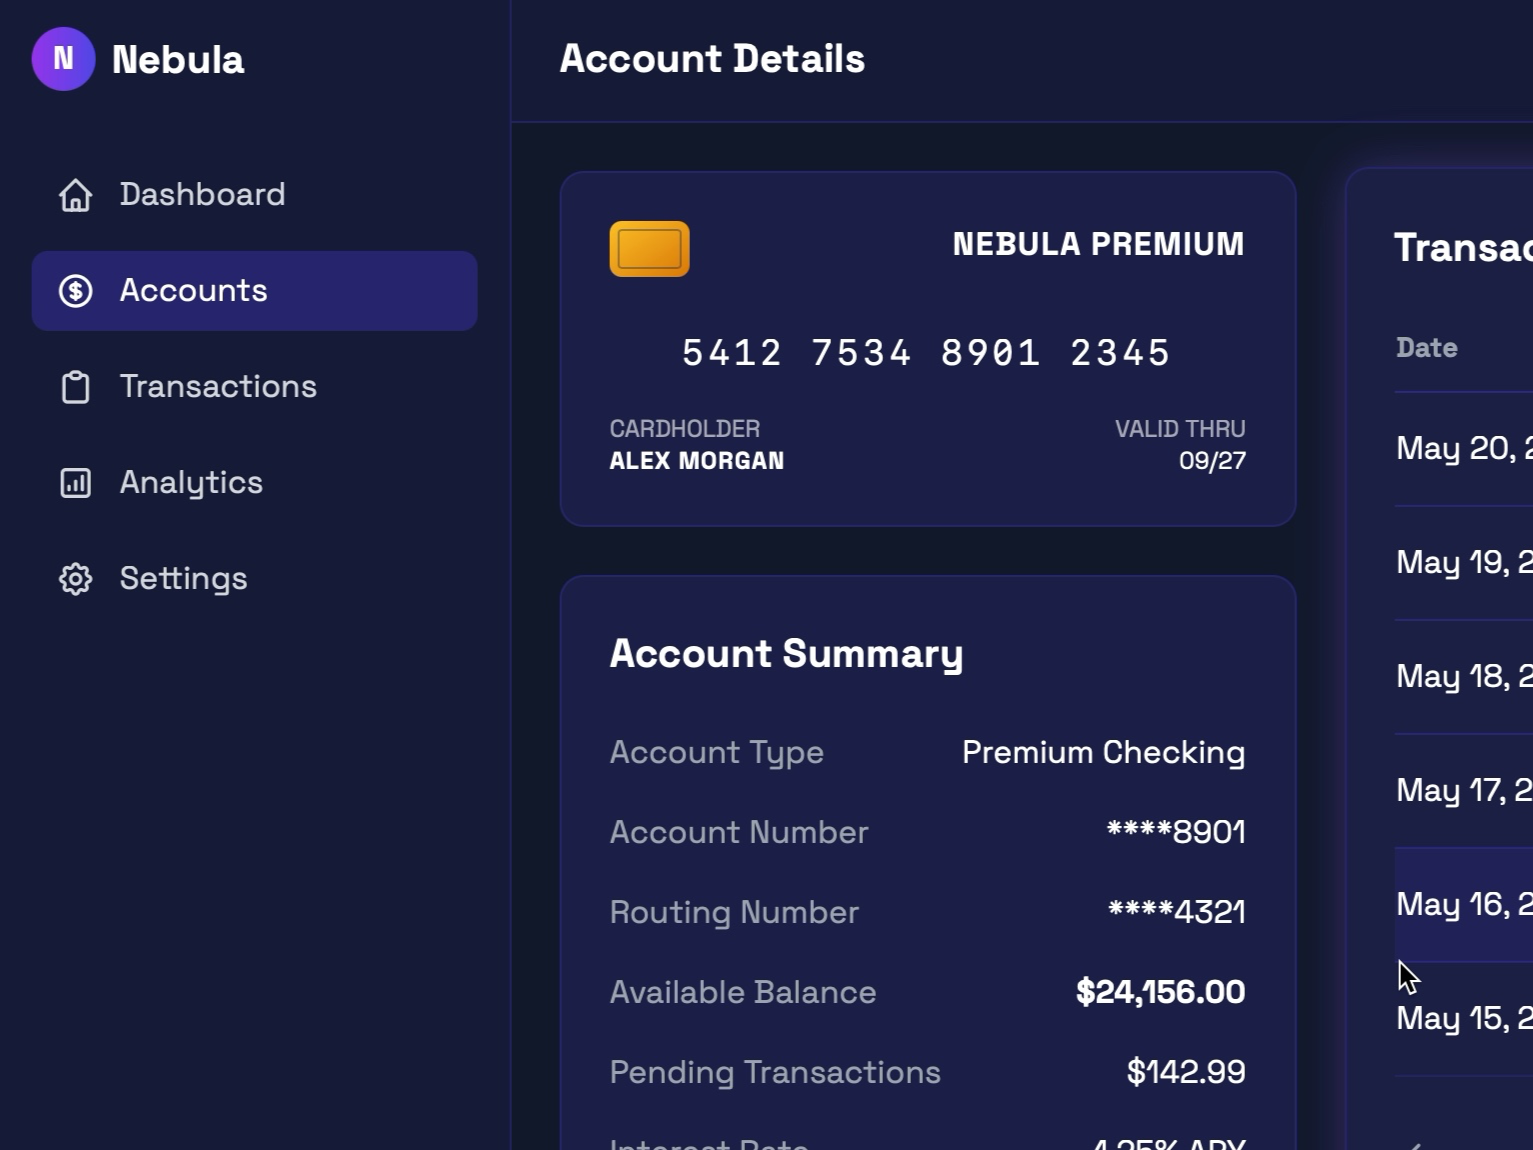
Task: Click the dollar icon next to Accounts
Action: (x=75, y=291)
